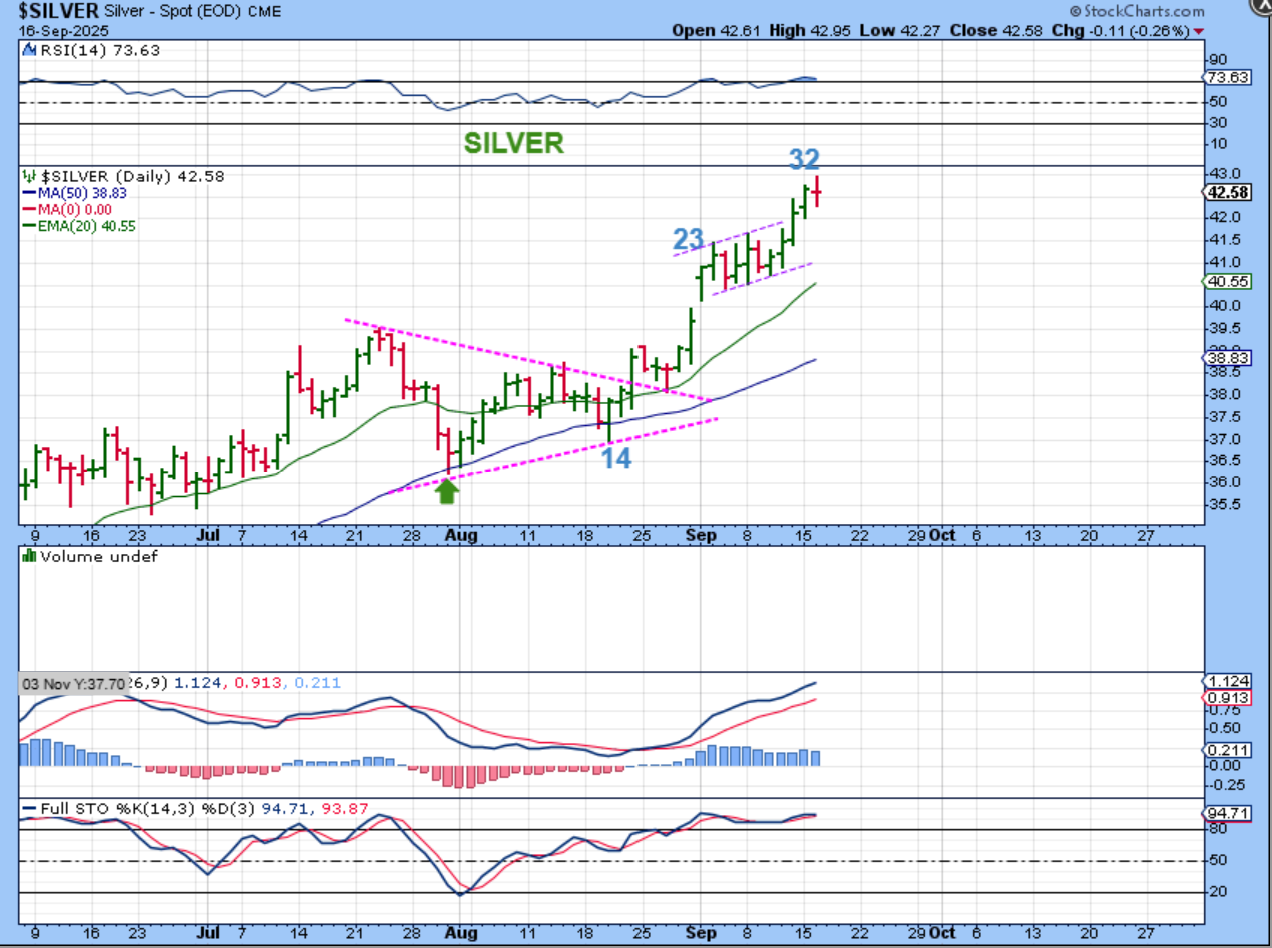The height and width of the screenshot is (948, 1272).
Task: Click the green up-arrow marker near August
Action: coord(447,490)
